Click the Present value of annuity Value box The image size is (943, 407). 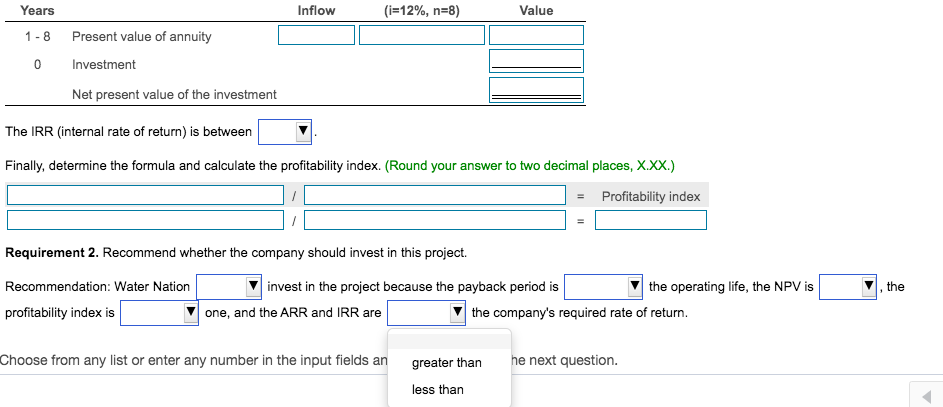click(536, 35)
